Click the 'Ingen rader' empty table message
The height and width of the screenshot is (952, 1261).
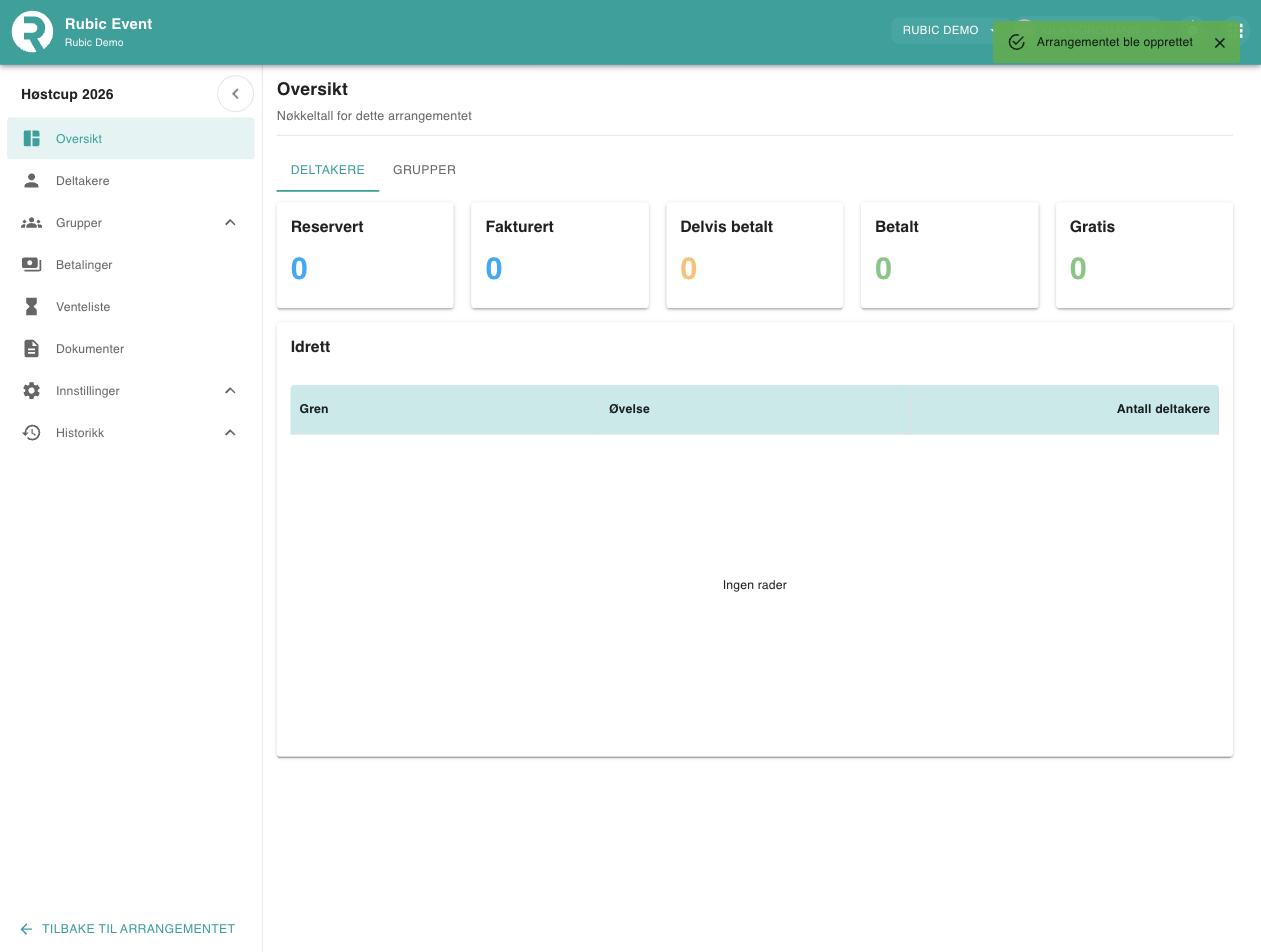tap(755, 585)
